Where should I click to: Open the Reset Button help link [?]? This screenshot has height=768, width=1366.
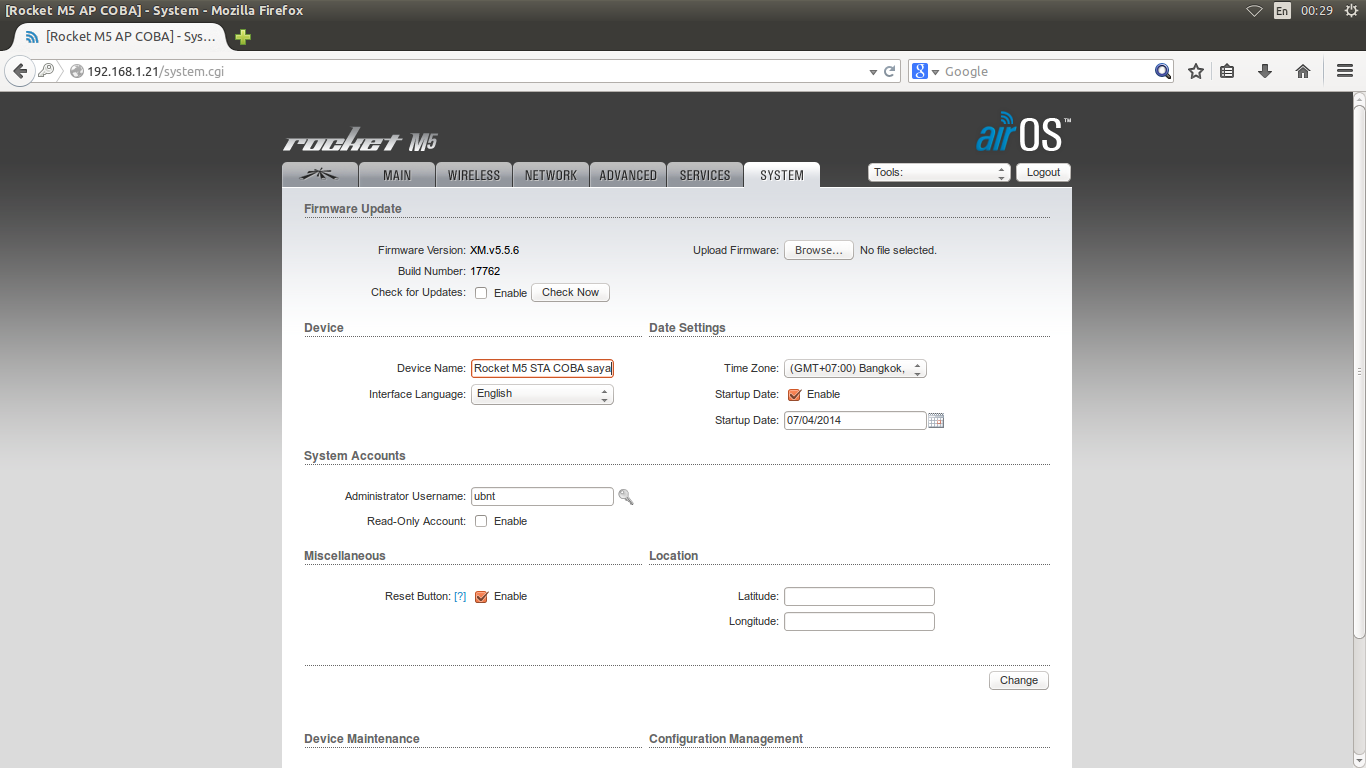click(x=460, y=596)
